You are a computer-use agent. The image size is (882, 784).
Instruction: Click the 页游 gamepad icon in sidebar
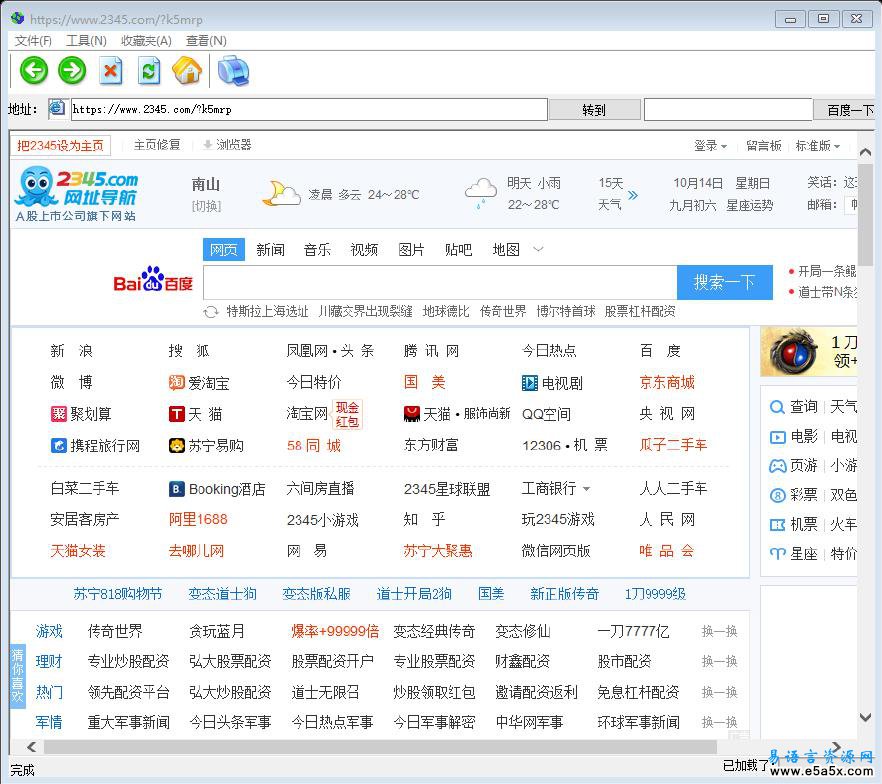777,466
